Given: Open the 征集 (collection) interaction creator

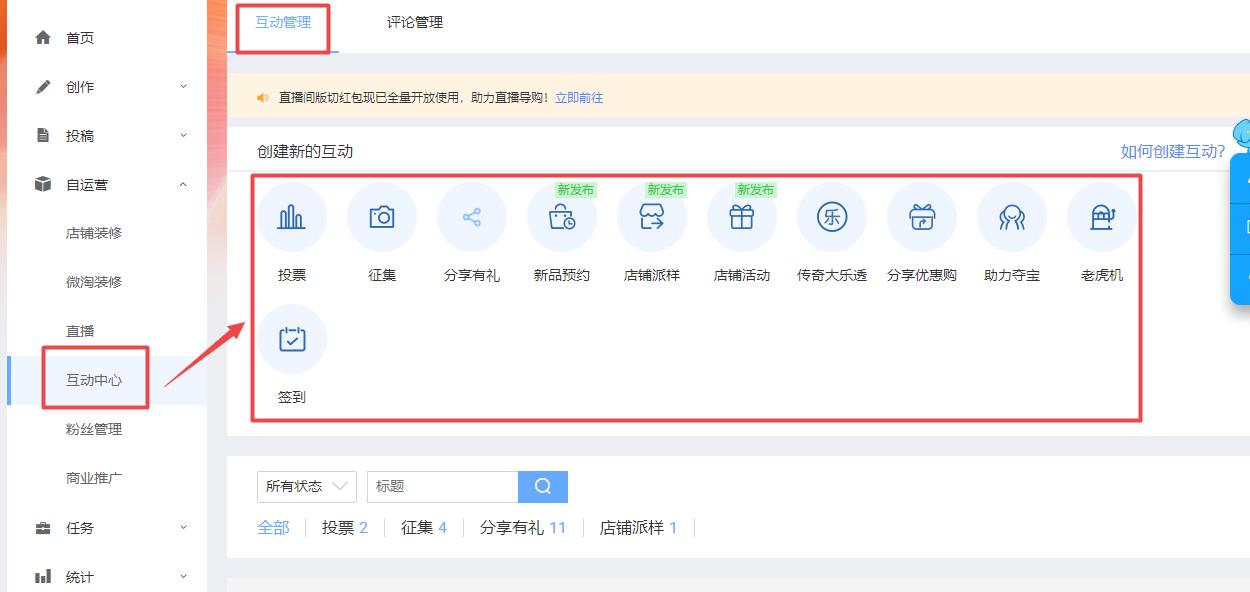Looking at the screenshot, I should 381,216.
